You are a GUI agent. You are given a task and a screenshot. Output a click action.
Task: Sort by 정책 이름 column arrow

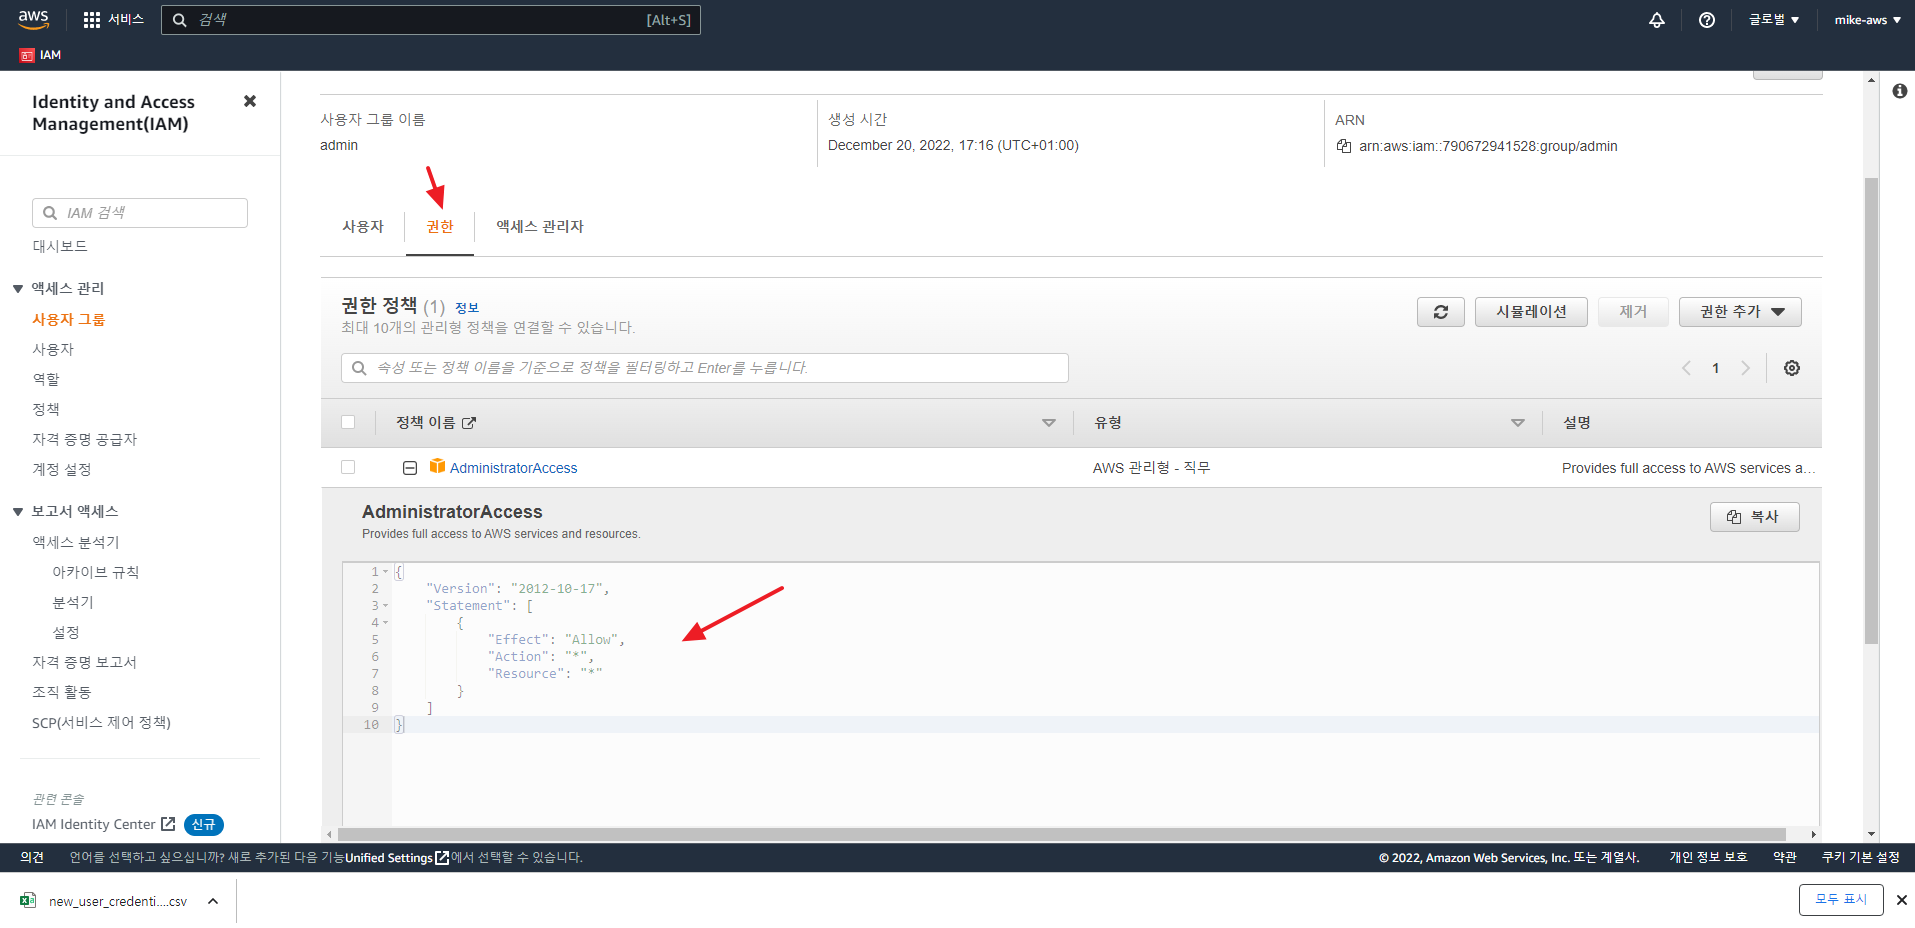1049,423
